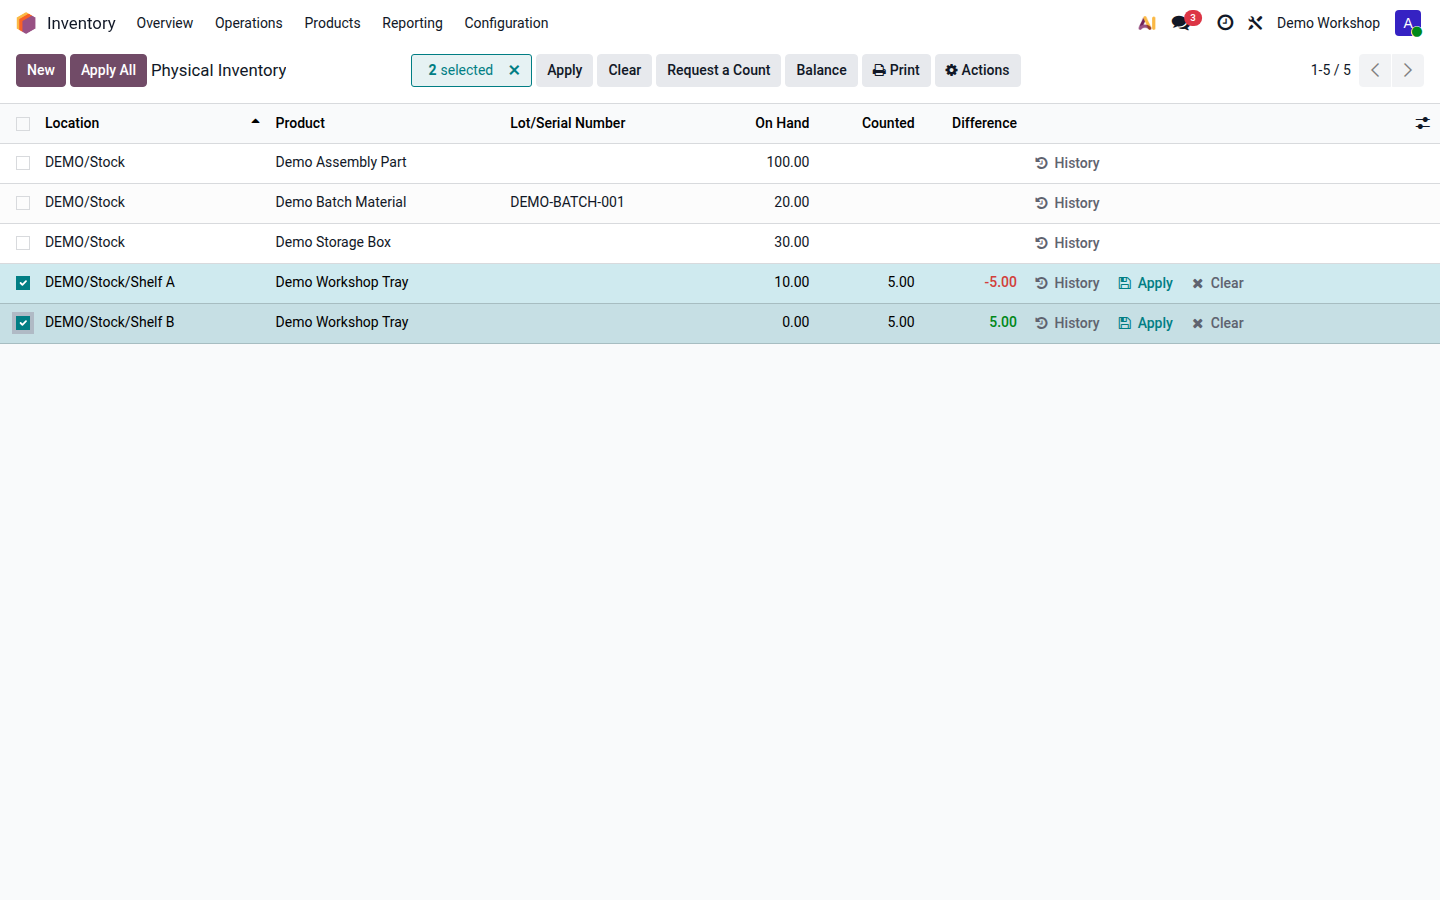The height and width of the screenshot is (900, 1440).
Task: Uncheck the DEMO/Stock/Shelf A row checkbox
Action: click(23, 283)
